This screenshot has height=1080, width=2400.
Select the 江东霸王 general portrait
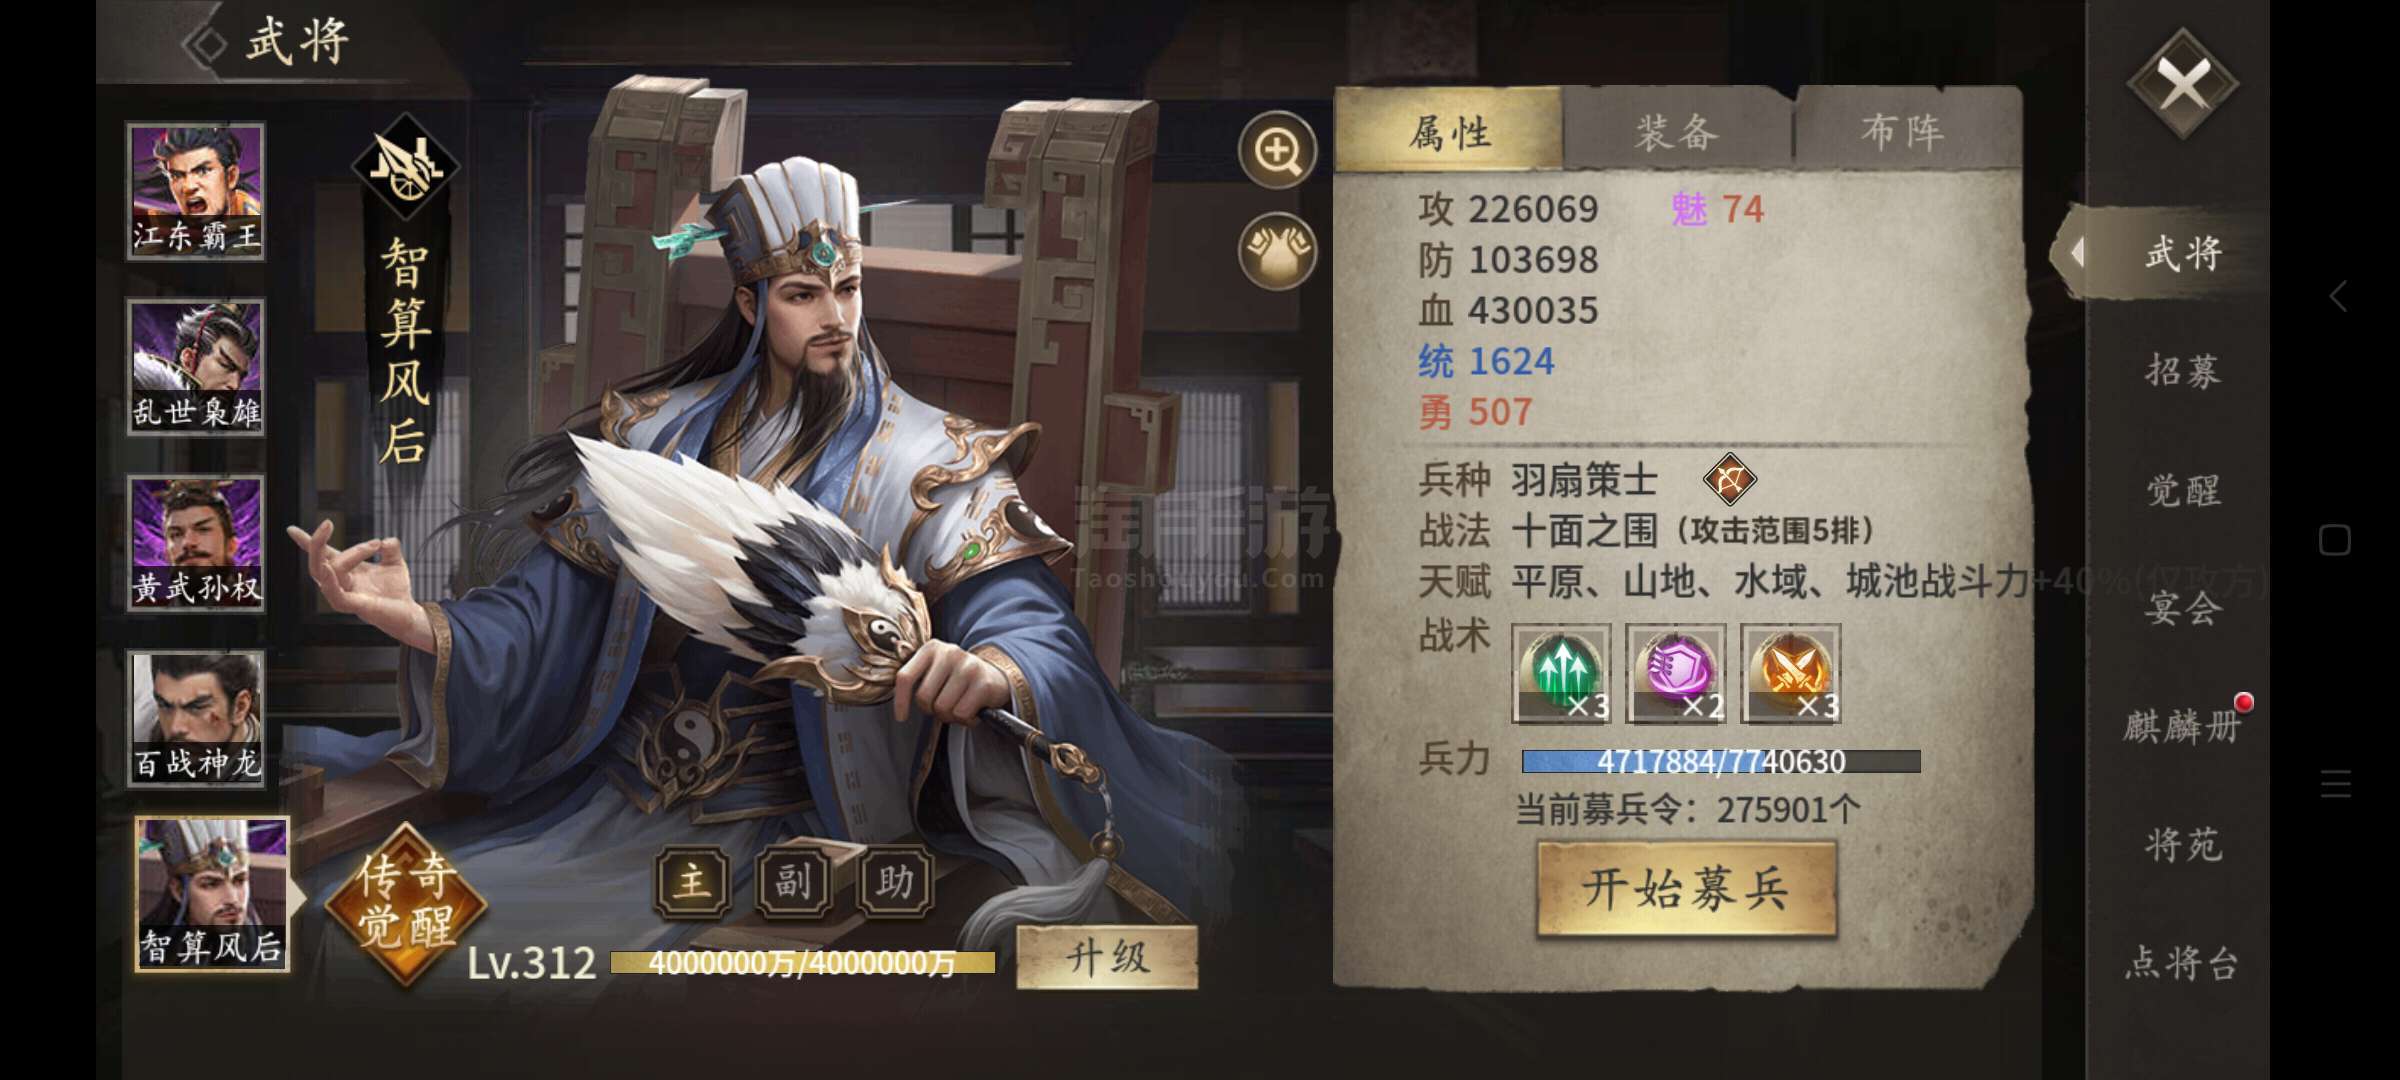pyautogui.click(x=196, y=191)
